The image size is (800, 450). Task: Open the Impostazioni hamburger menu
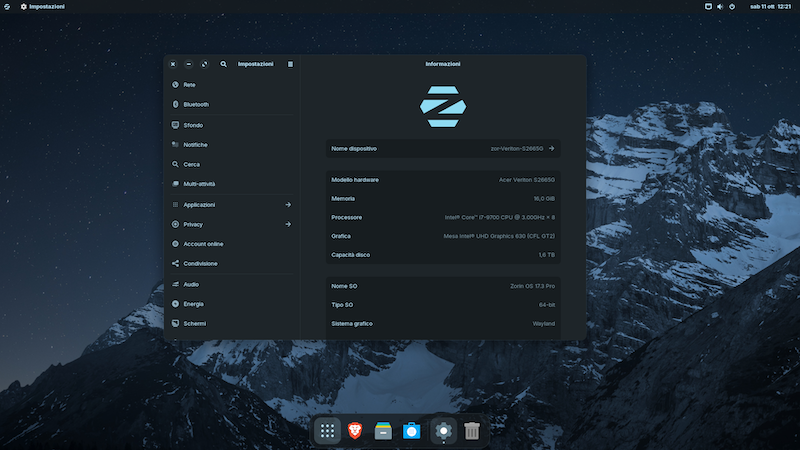click(290, 64)
